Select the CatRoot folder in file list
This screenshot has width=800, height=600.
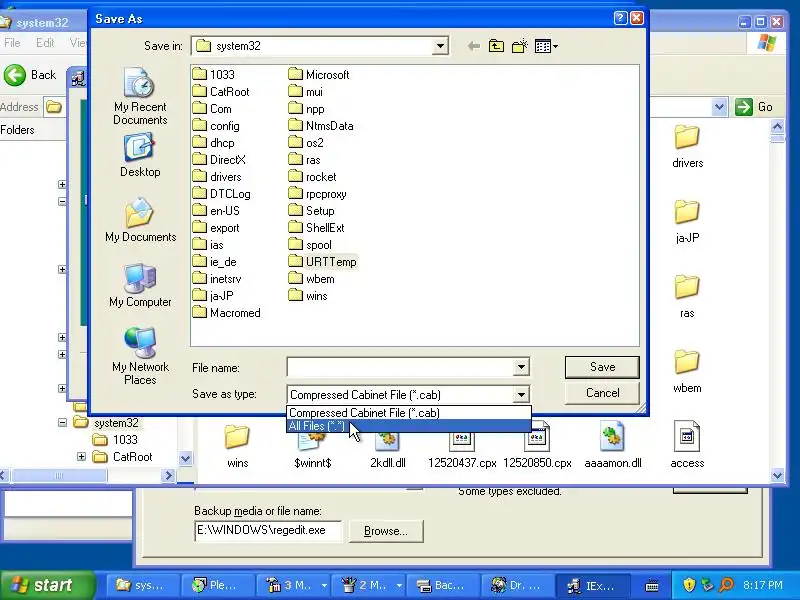[221, 92]
